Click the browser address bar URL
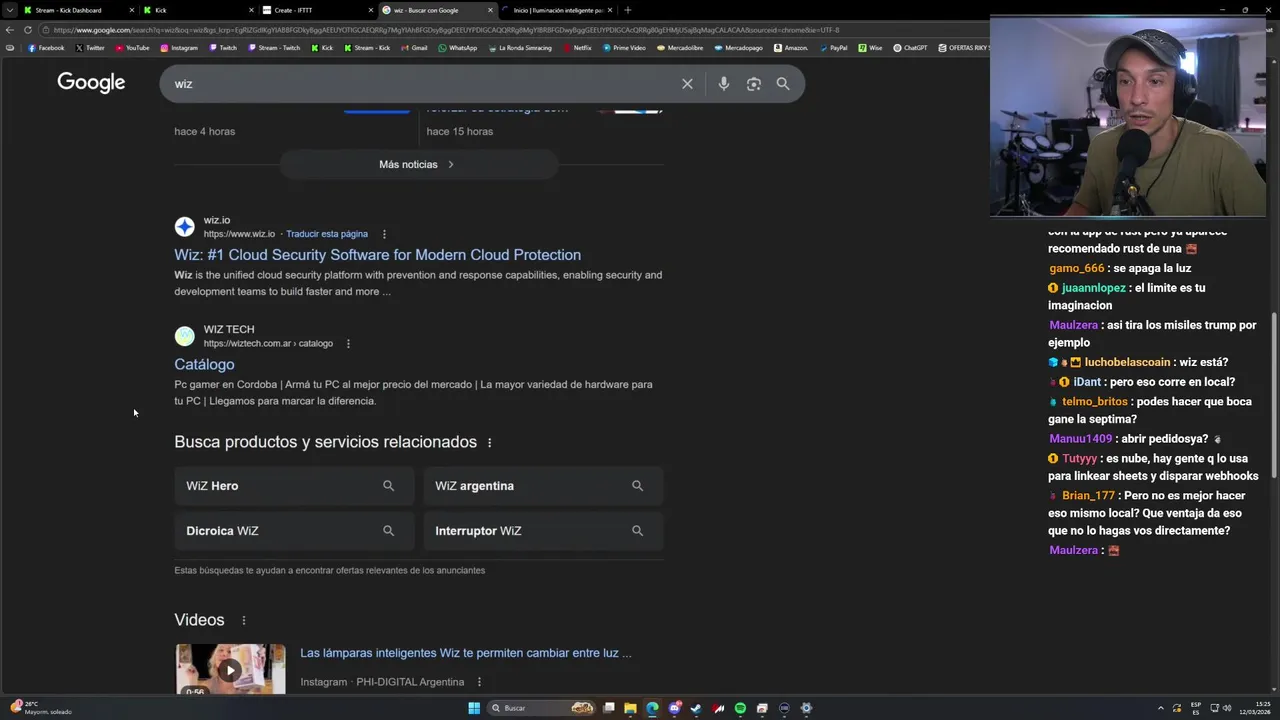 tap(446, 30)
